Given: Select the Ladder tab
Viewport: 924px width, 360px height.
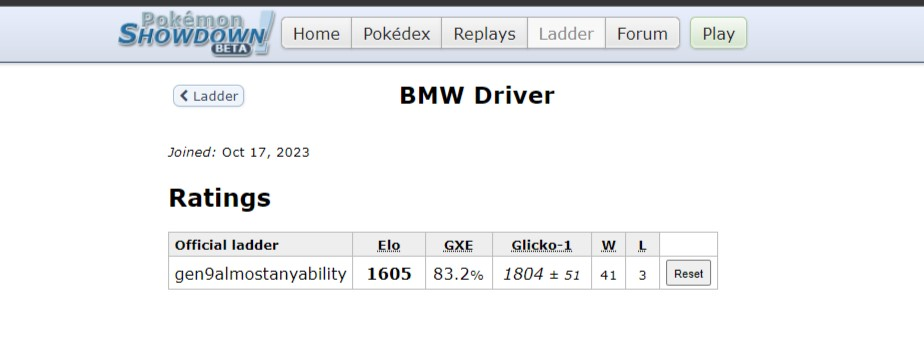Looking at the screenshot, I should 566,34.
